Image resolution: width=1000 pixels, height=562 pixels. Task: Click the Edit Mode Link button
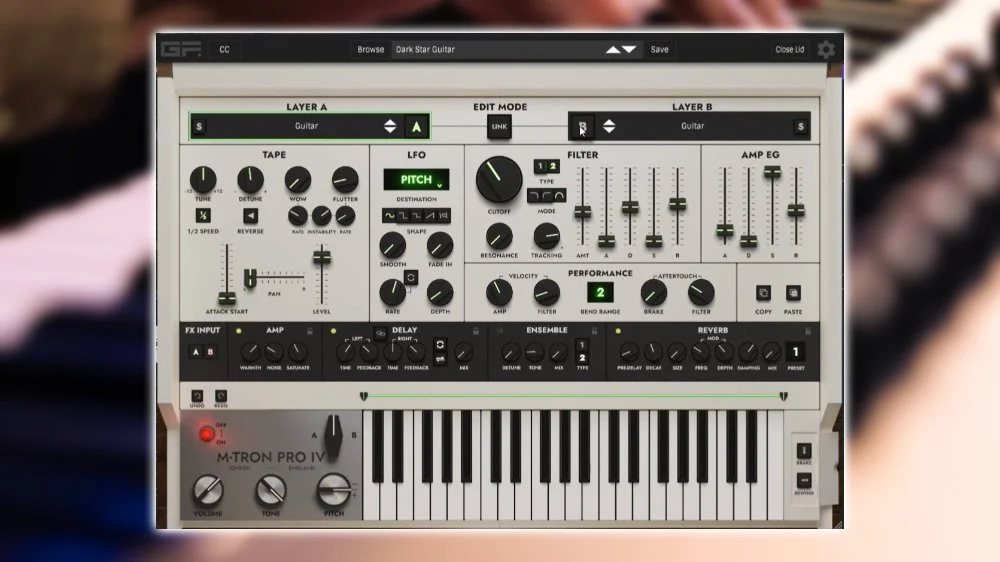tap(499, 126)
